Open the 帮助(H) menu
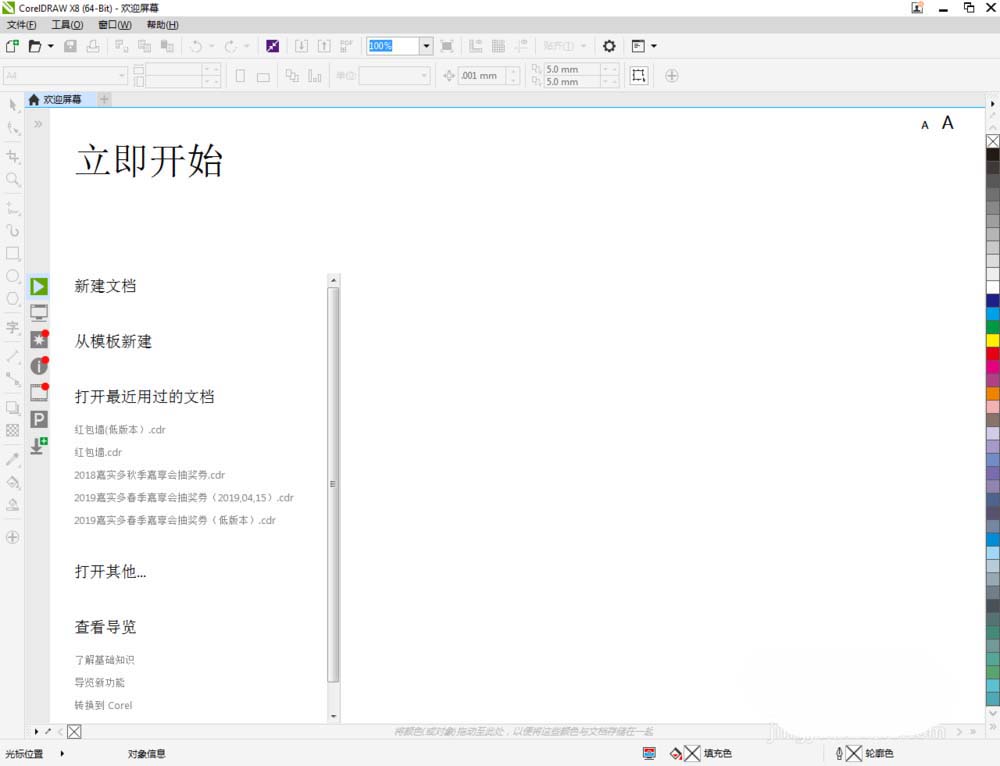Image resolution: width=1000 pixels, height=766 pixels. [x=163, y=25]
